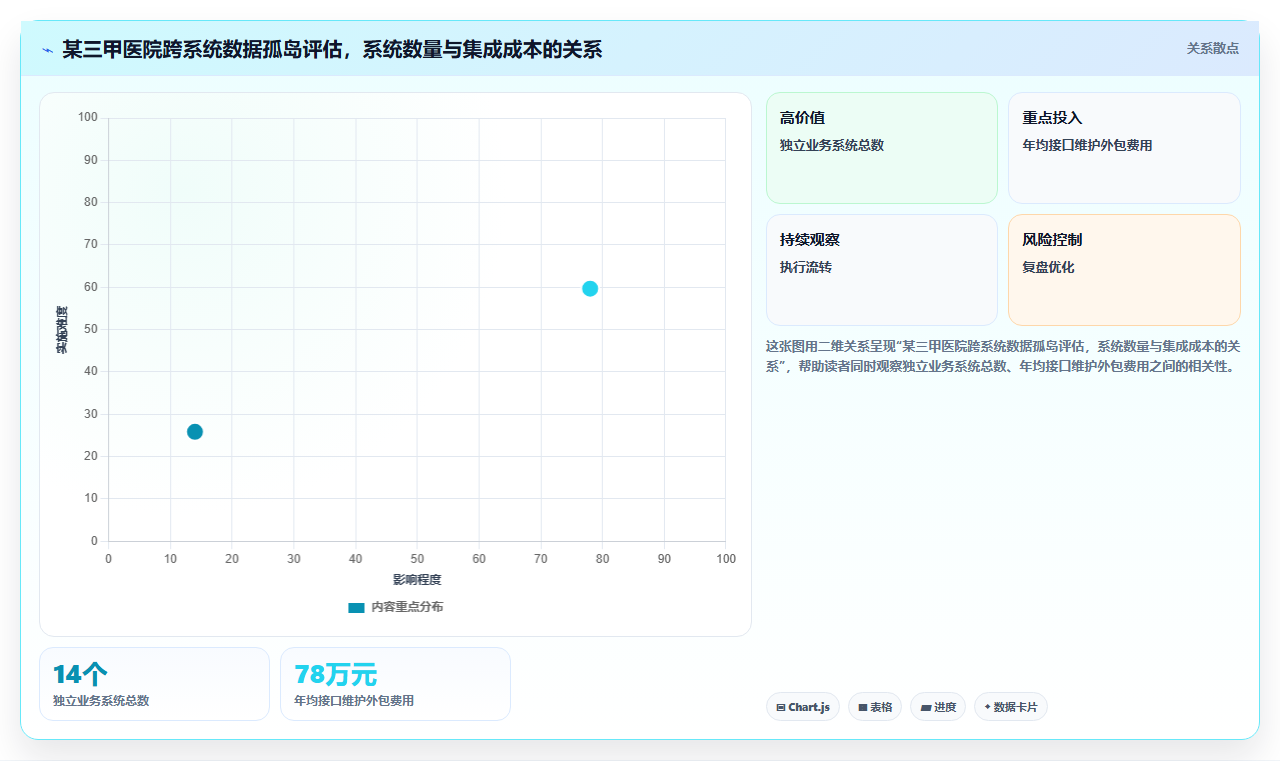Viewport: 1280px width, 761px height.
Task: Click 执行流转 text in 持续观察 card
Action: coord(806,268)
